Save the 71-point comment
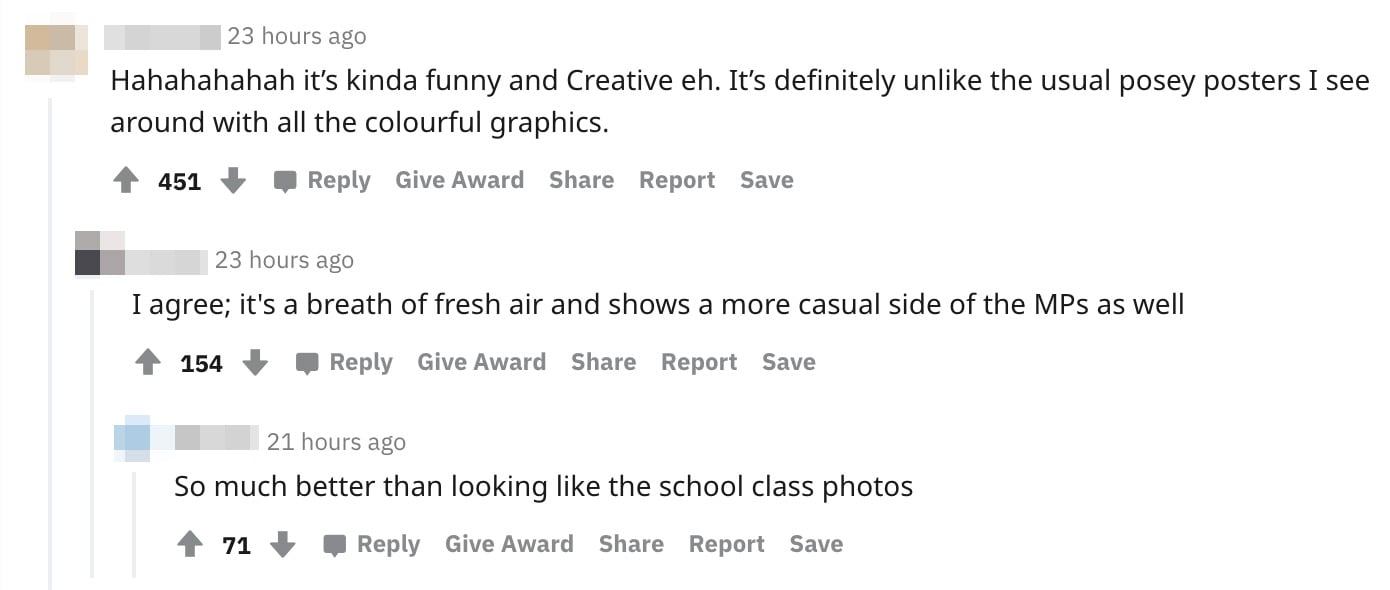Viewport: 1390px width, 590px height. tap(816, 545)
